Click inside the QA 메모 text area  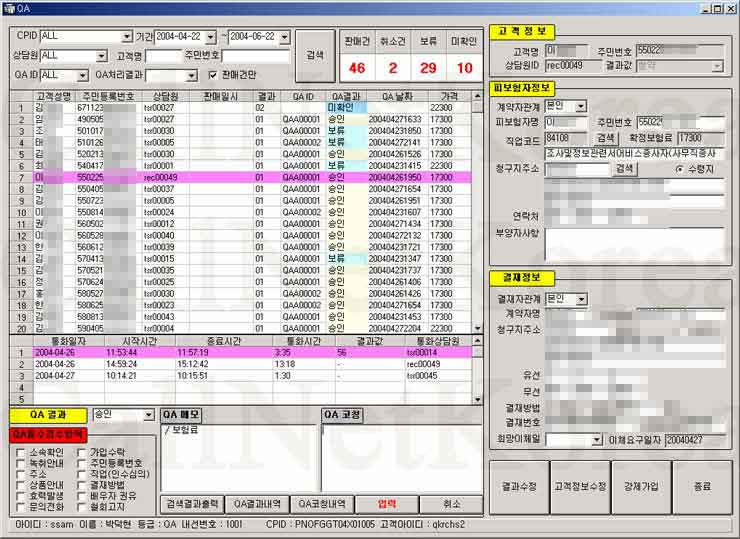236,460
